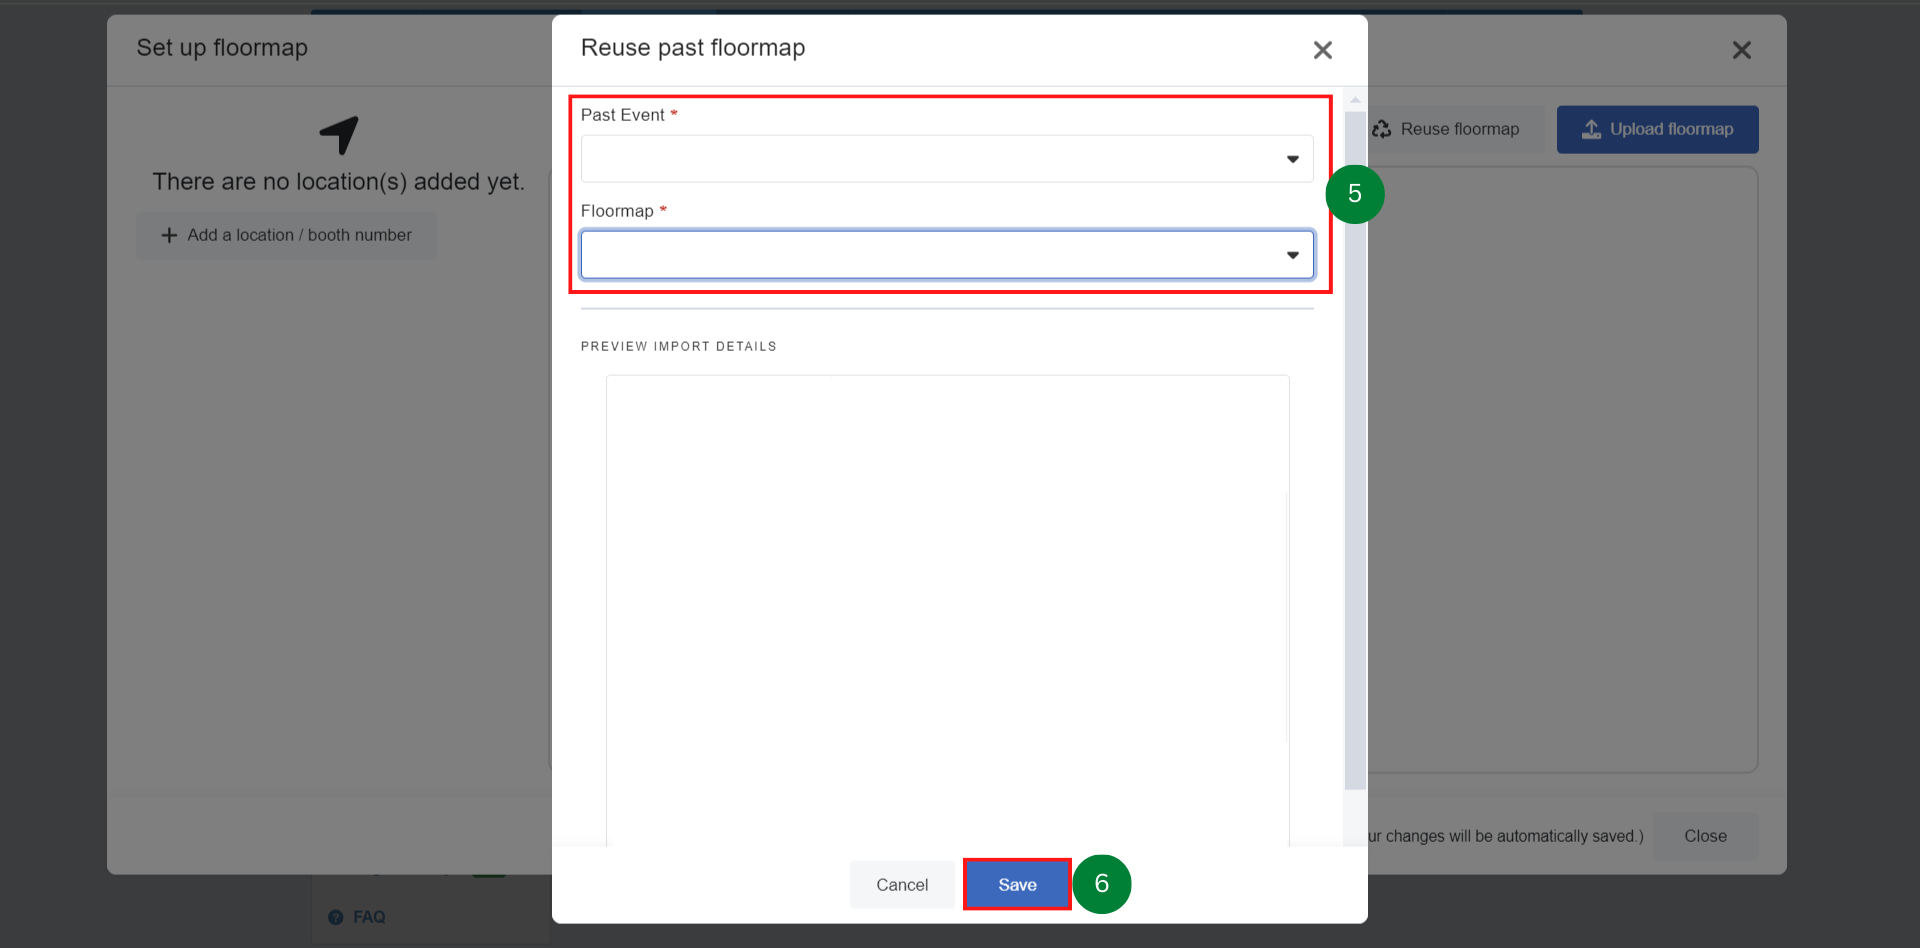Click the Upload floormap button
1920x948 pixels.
(1657, 129)
